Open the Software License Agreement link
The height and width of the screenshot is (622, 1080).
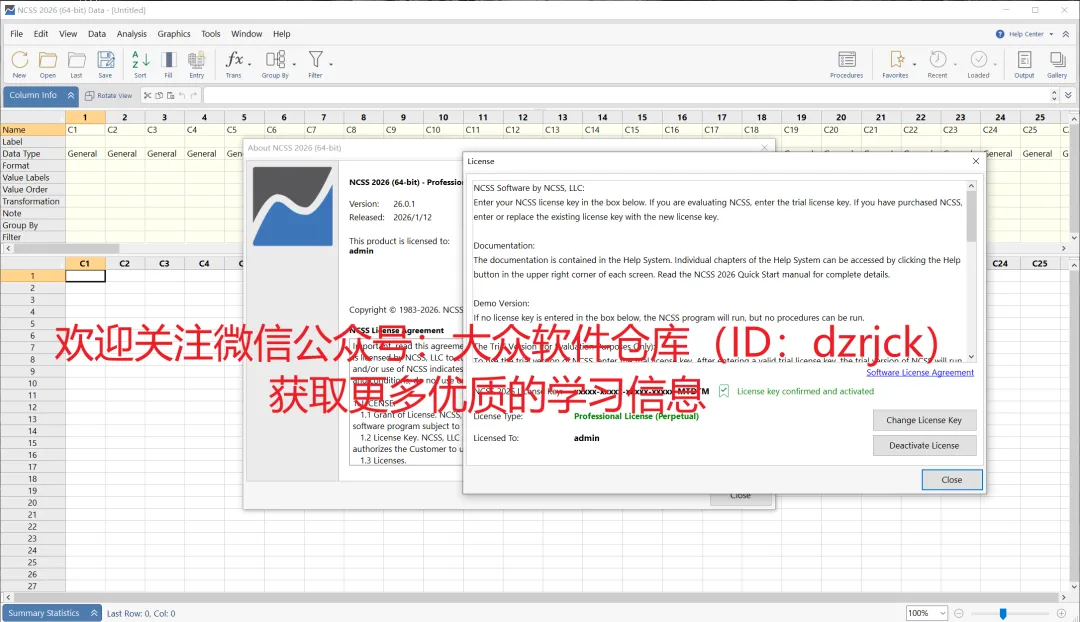click(920, 373)
